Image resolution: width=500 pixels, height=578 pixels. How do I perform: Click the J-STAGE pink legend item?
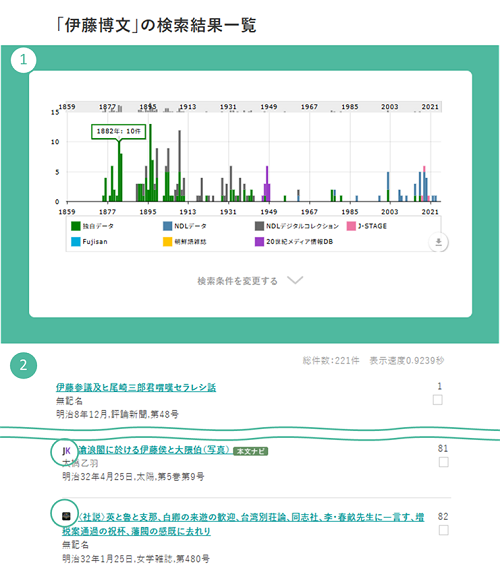click(x=367, y=226)
